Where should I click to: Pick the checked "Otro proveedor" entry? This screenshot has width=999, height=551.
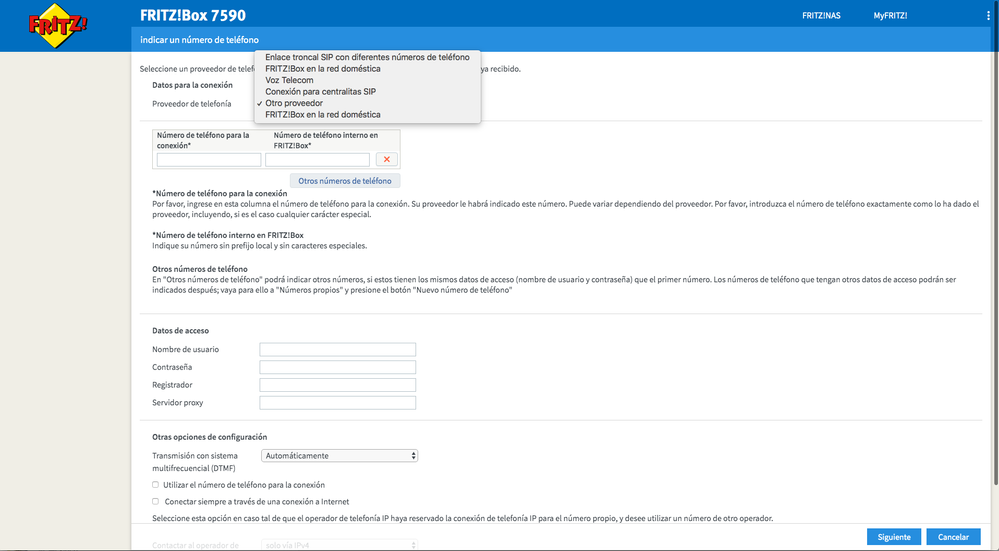click(294, 103)
